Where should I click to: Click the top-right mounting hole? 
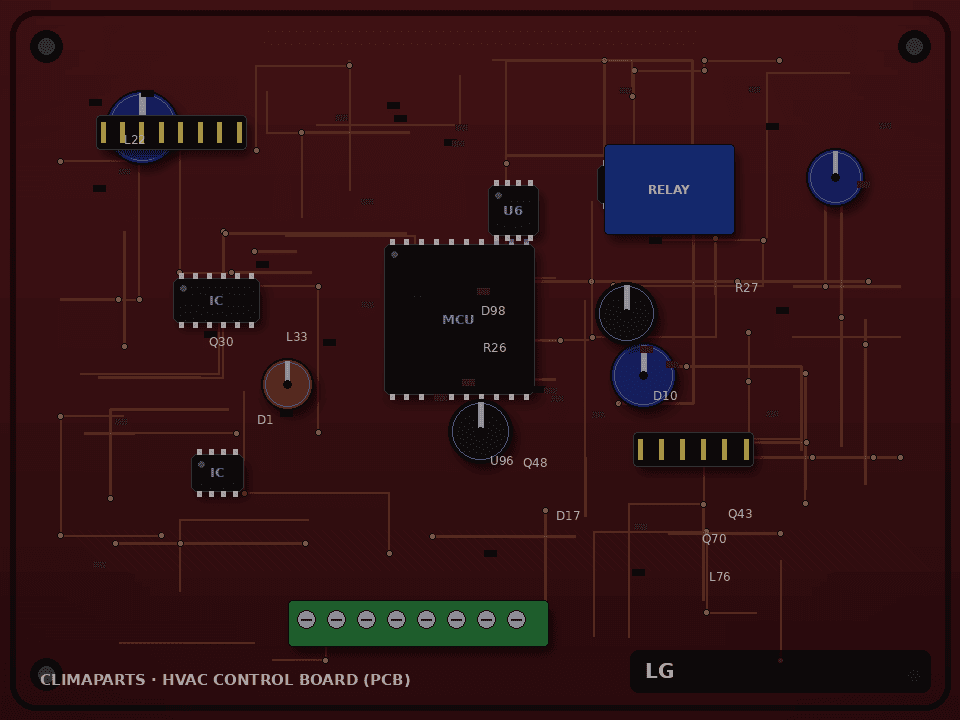pyautogui.click(x=914, y=46)
